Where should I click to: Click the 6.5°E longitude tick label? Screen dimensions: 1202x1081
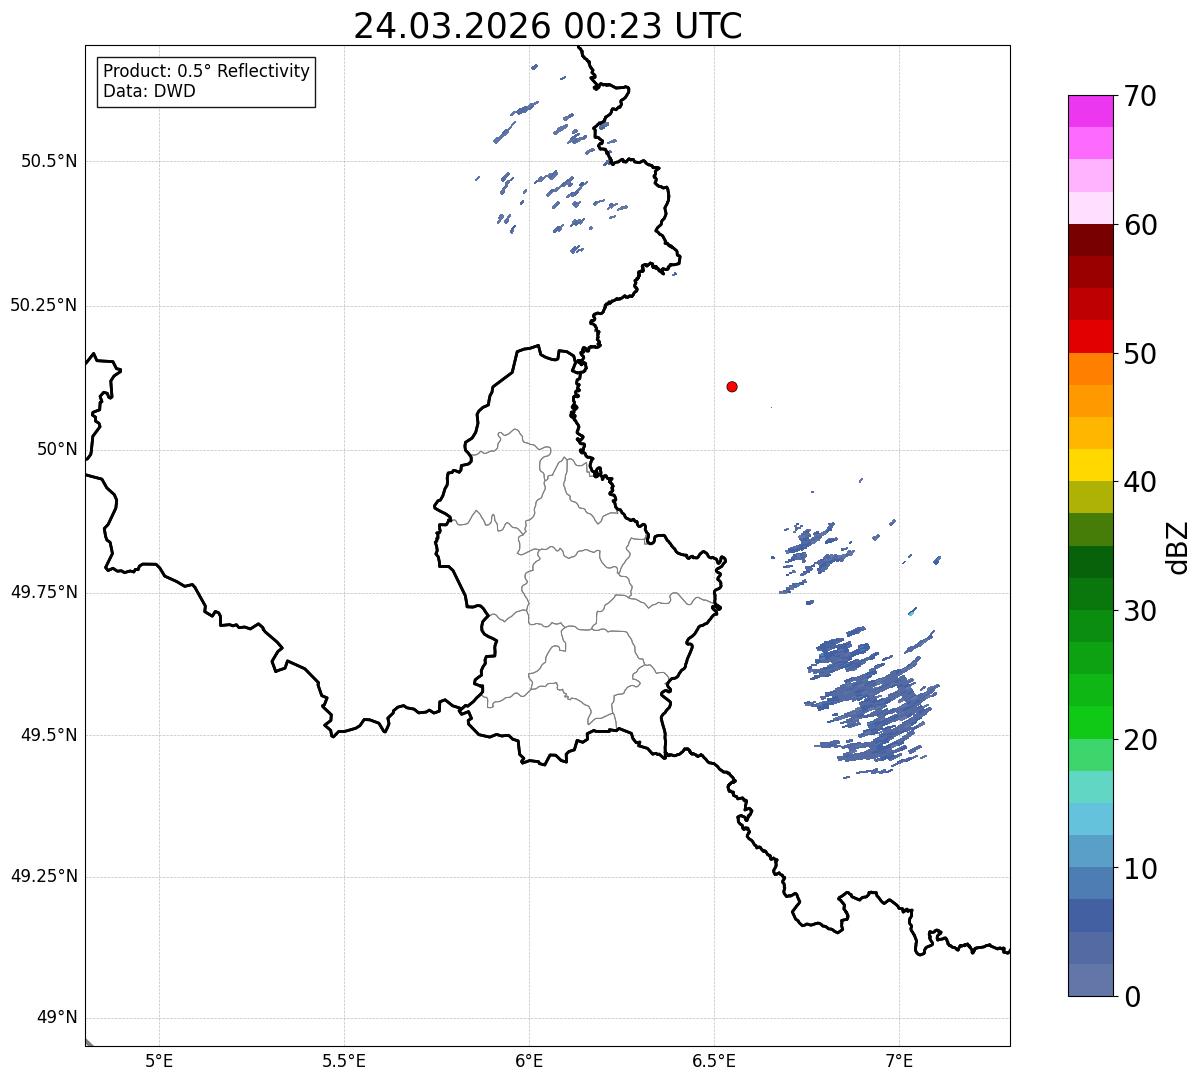click(x=714, y=1061)
